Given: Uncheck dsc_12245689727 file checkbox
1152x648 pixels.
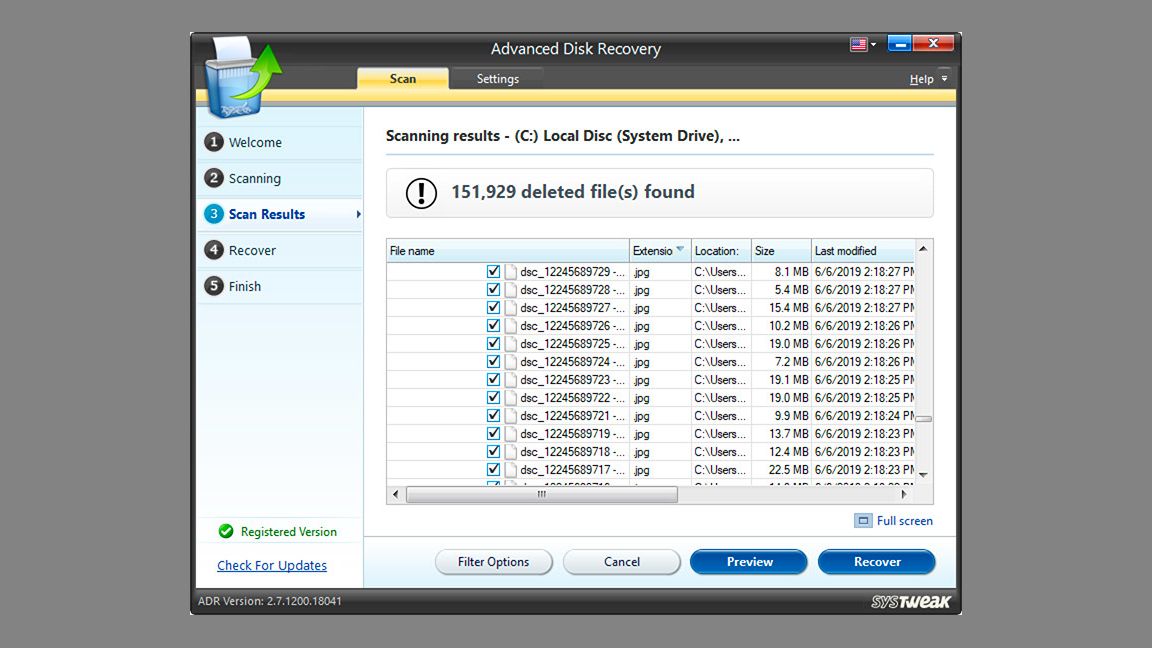Looking at the screenshot, I should click(494, 308).
